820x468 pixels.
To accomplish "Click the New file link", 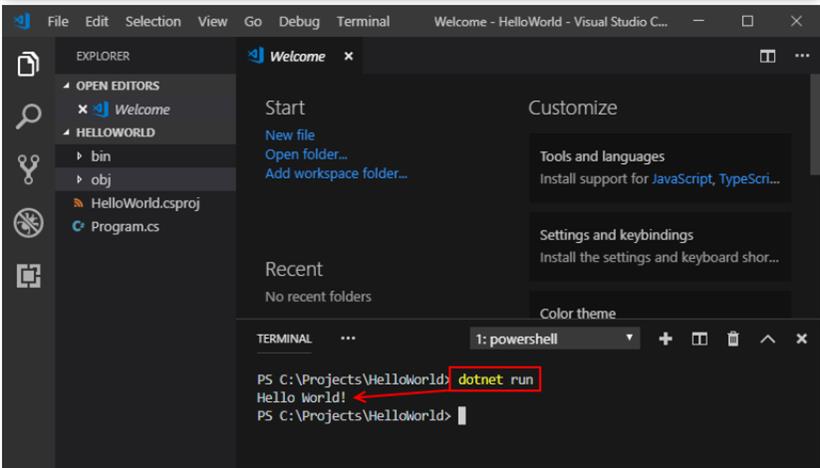I will [x=290, y=135].
